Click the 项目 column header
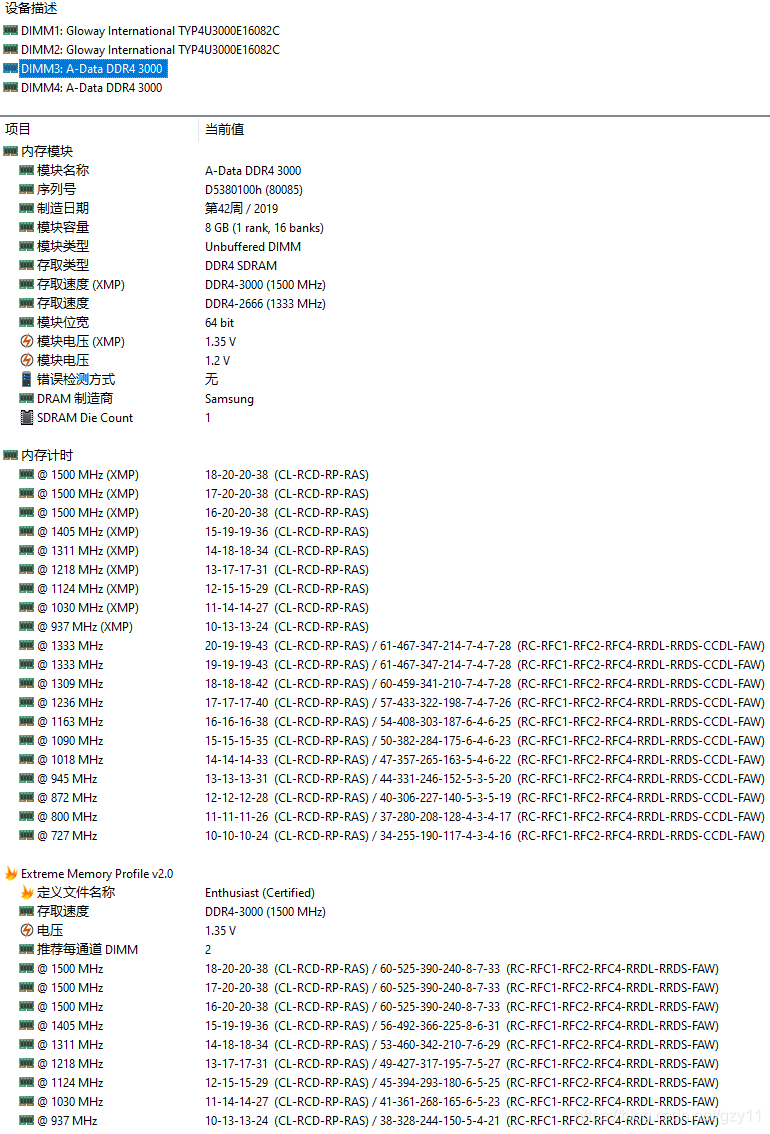This screenshot has height=1134, width=770. coord(18,129)
